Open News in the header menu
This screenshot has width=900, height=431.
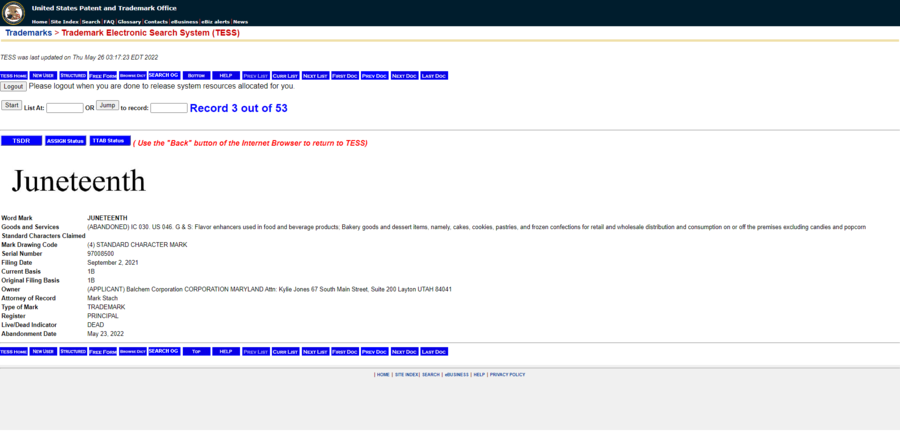pos(240,22)
